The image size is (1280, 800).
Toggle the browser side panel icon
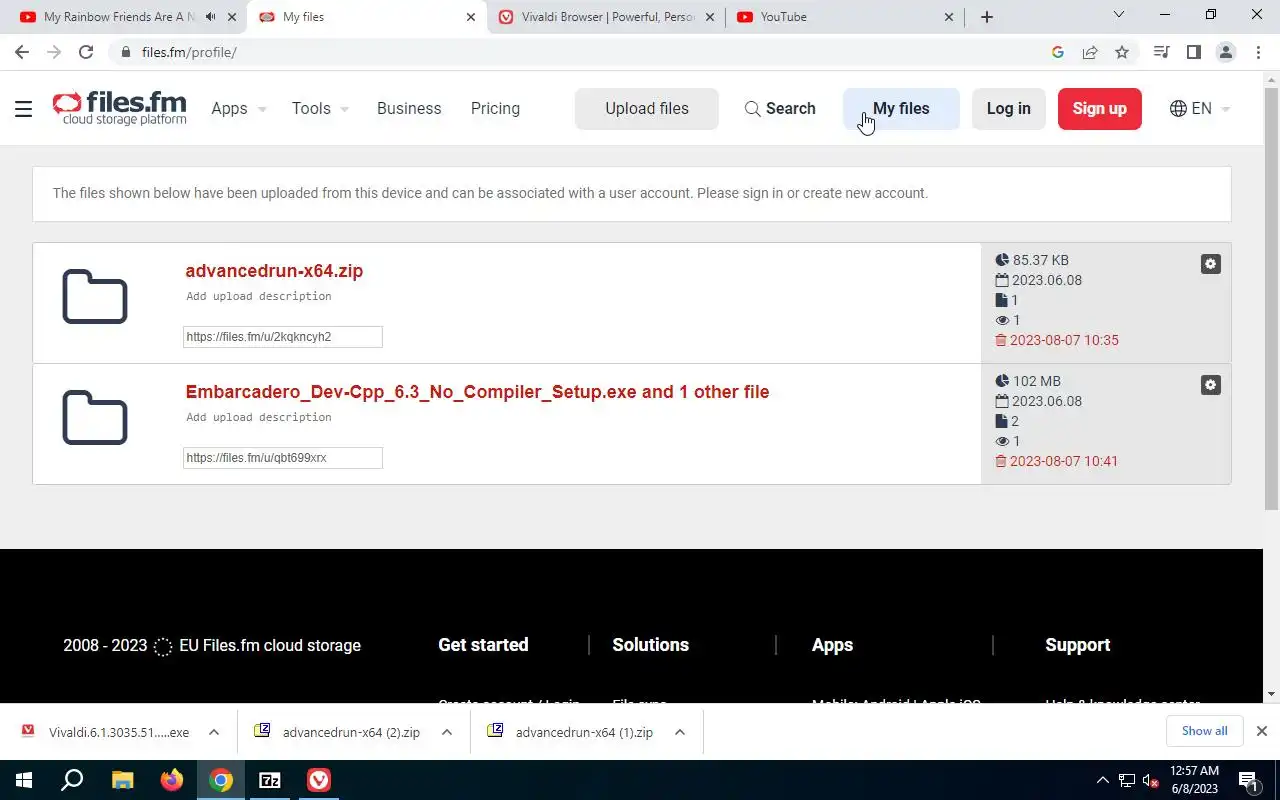[1193, 52]
